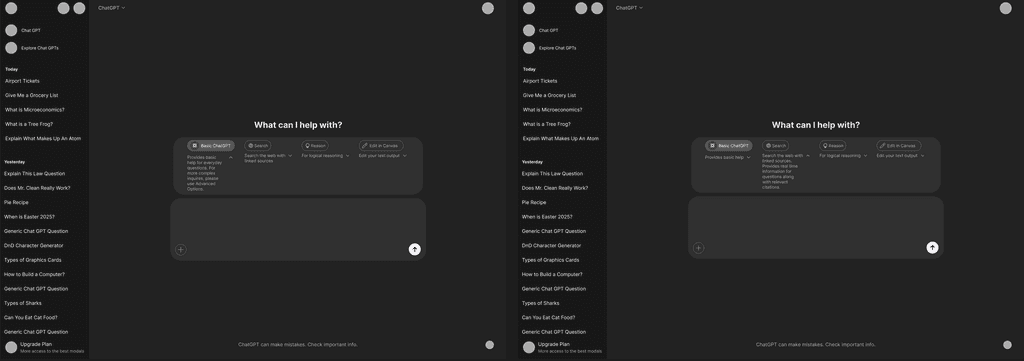Click 'Chat GPT' sidebar link in right mockup

pos(549,30)
